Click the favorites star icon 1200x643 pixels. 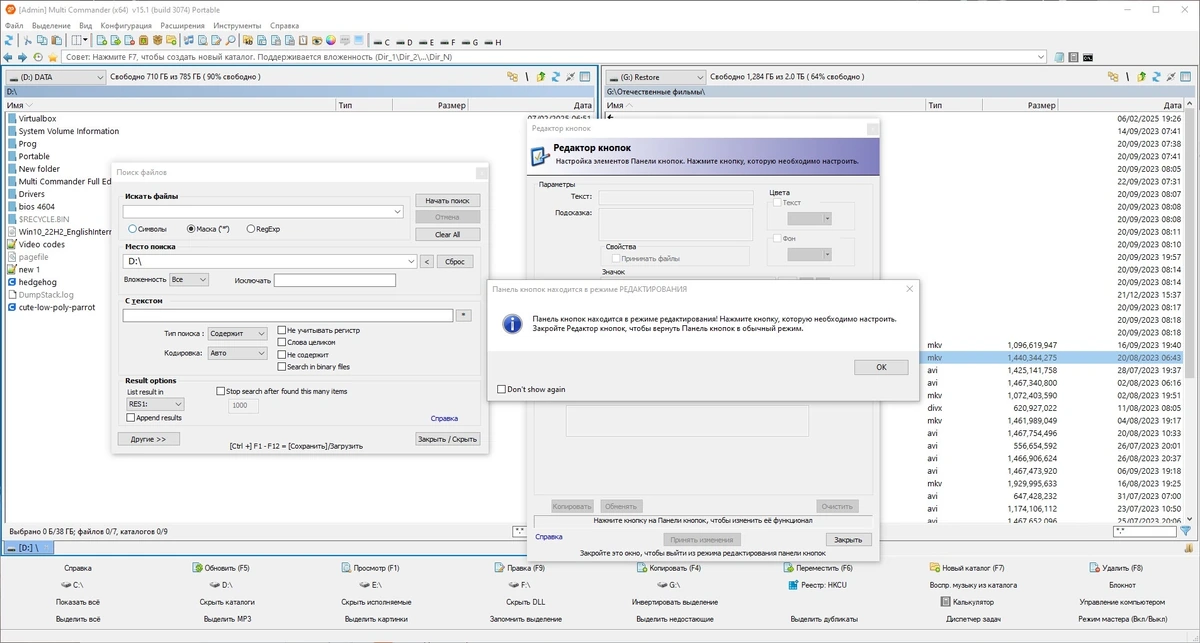click(53, 57)
